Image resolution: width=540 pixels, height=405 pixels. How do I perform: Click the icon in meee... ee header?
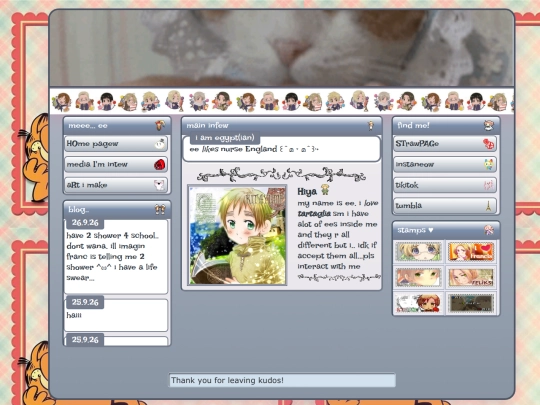pyautogui.click(x=159, y=125)
